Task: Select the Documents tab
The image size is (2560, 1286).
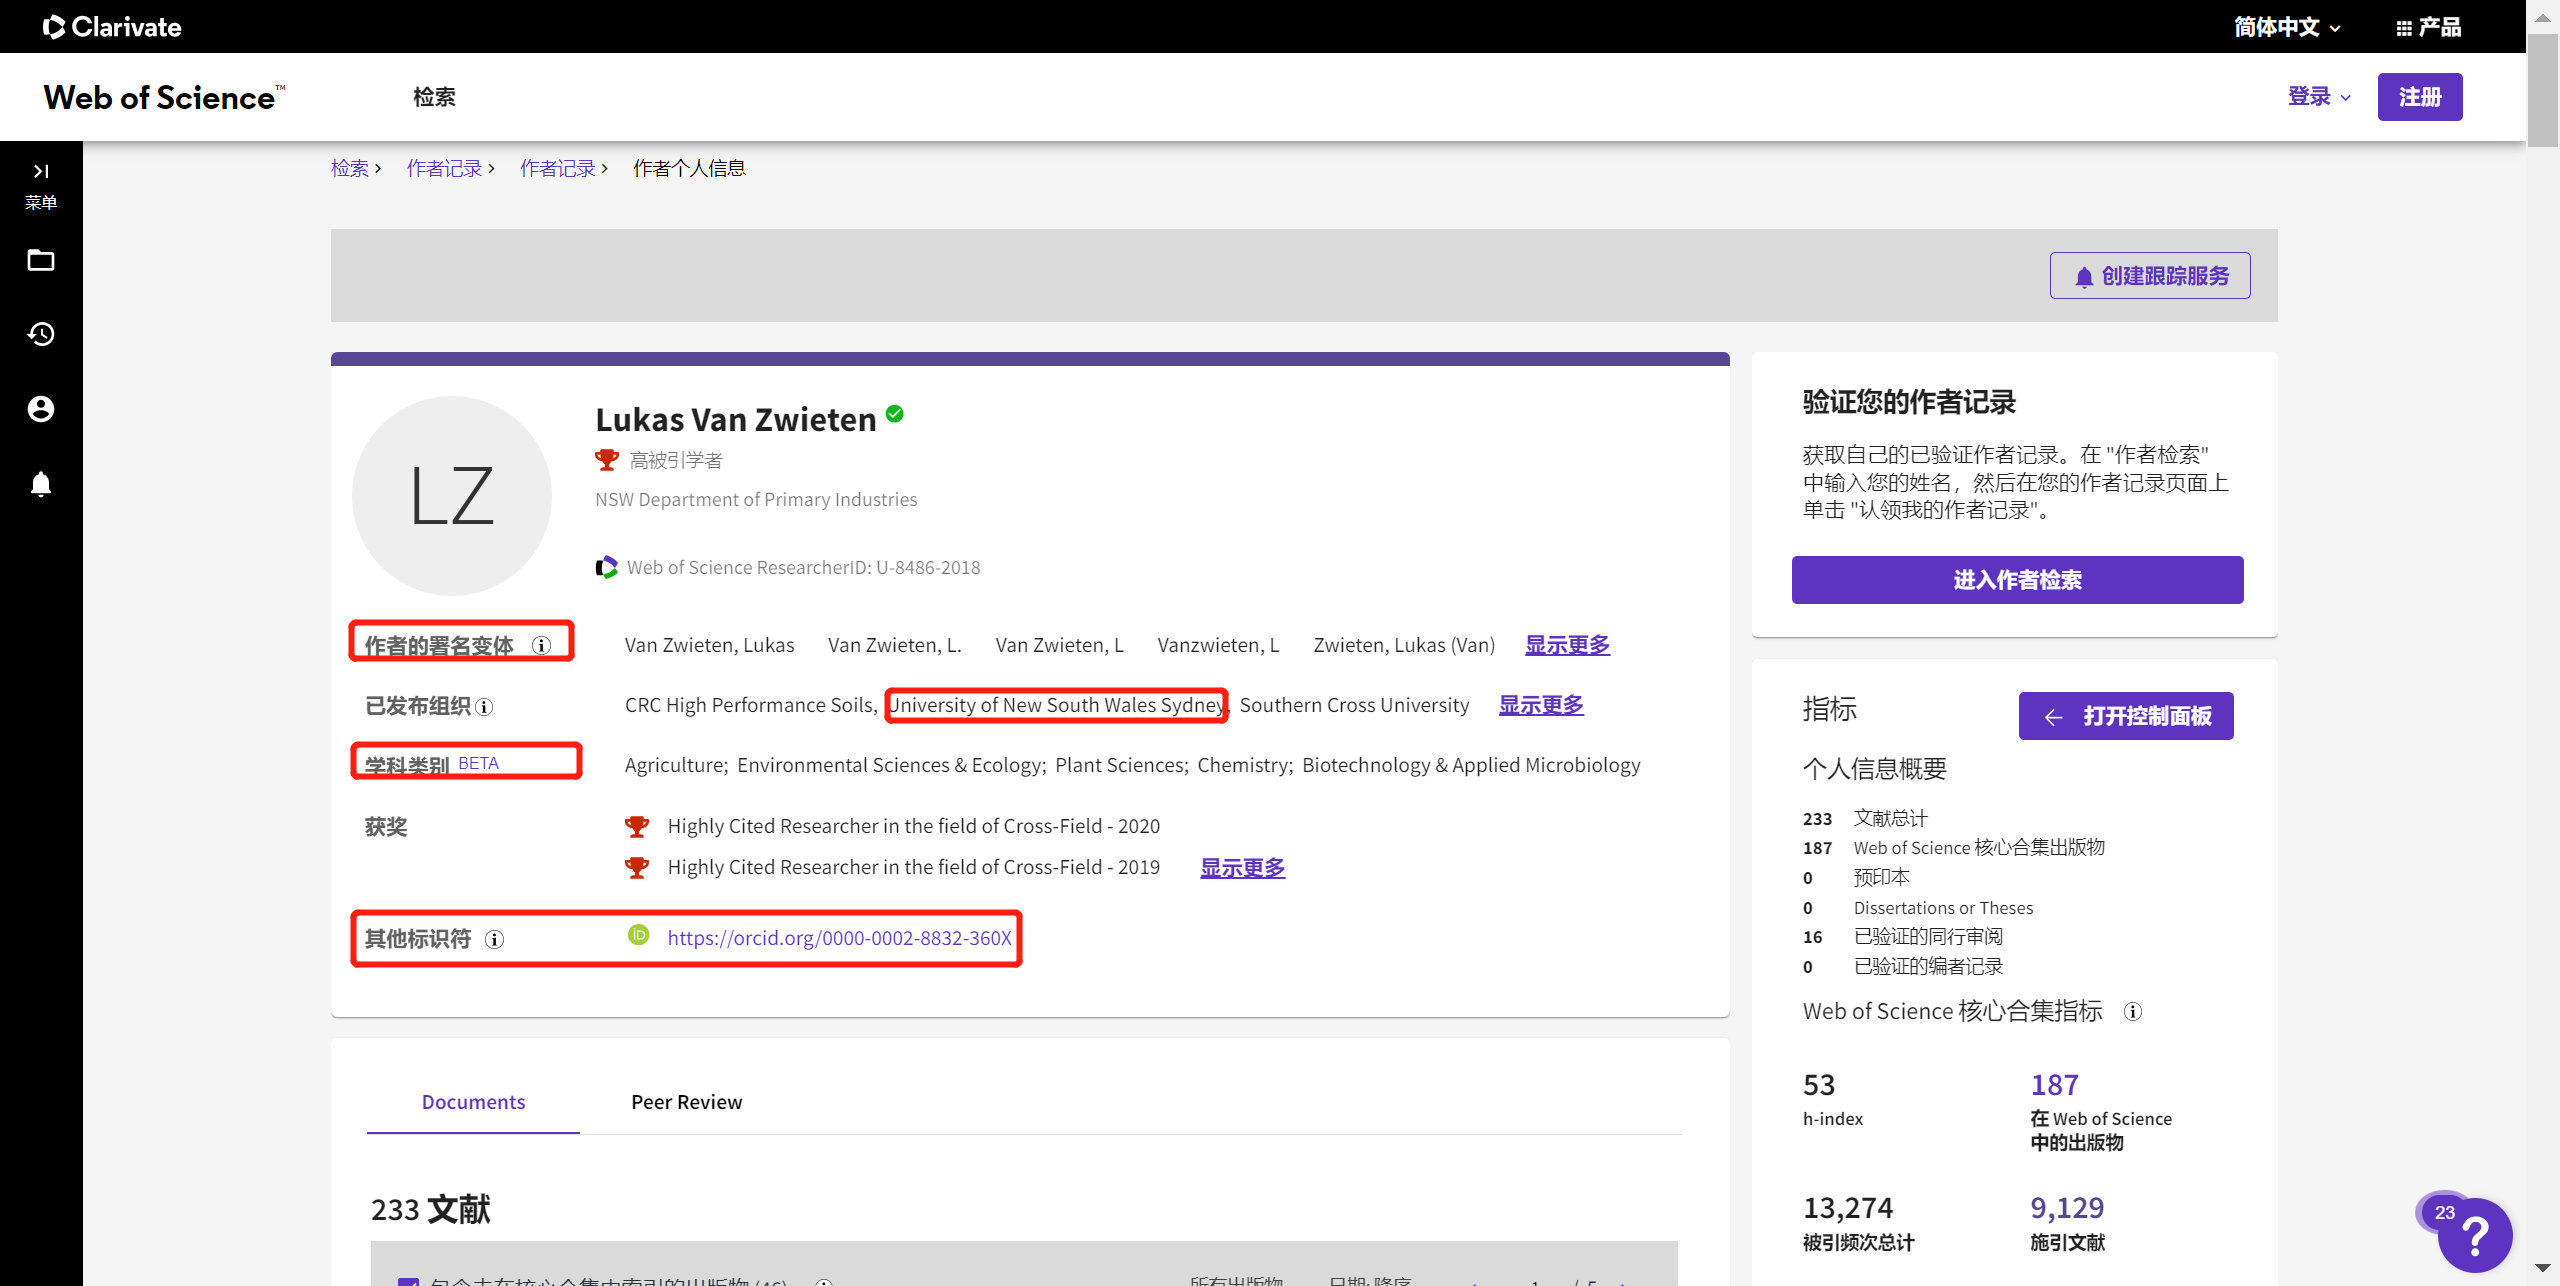Action: (x=473, y=1102)
